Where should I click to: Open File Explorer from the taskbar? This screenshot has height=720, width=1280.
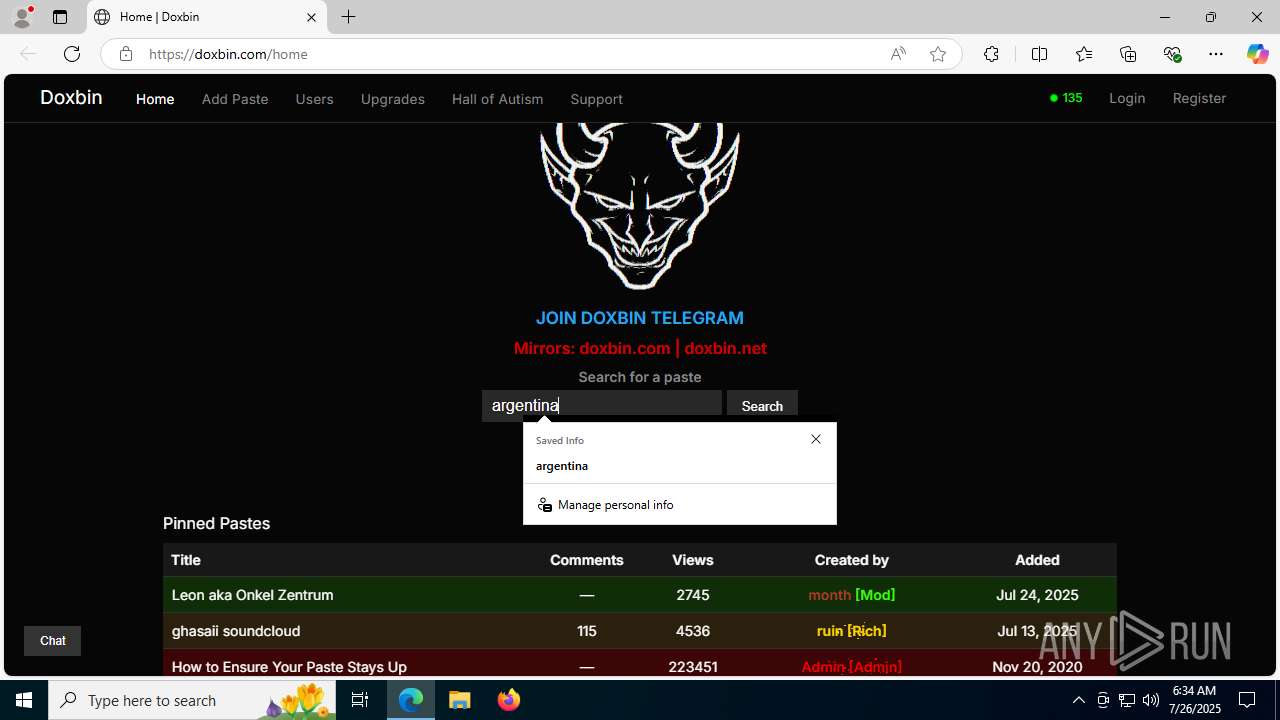coord(460,700)
